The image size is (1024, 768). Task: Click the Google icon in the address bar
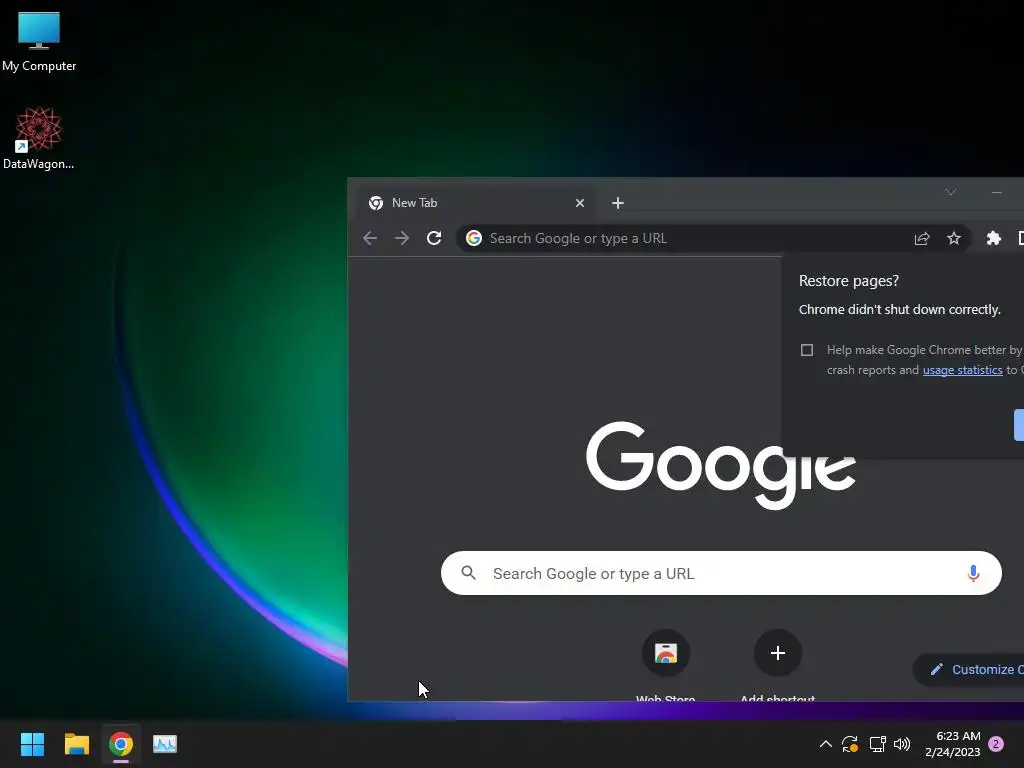point(474,238)
